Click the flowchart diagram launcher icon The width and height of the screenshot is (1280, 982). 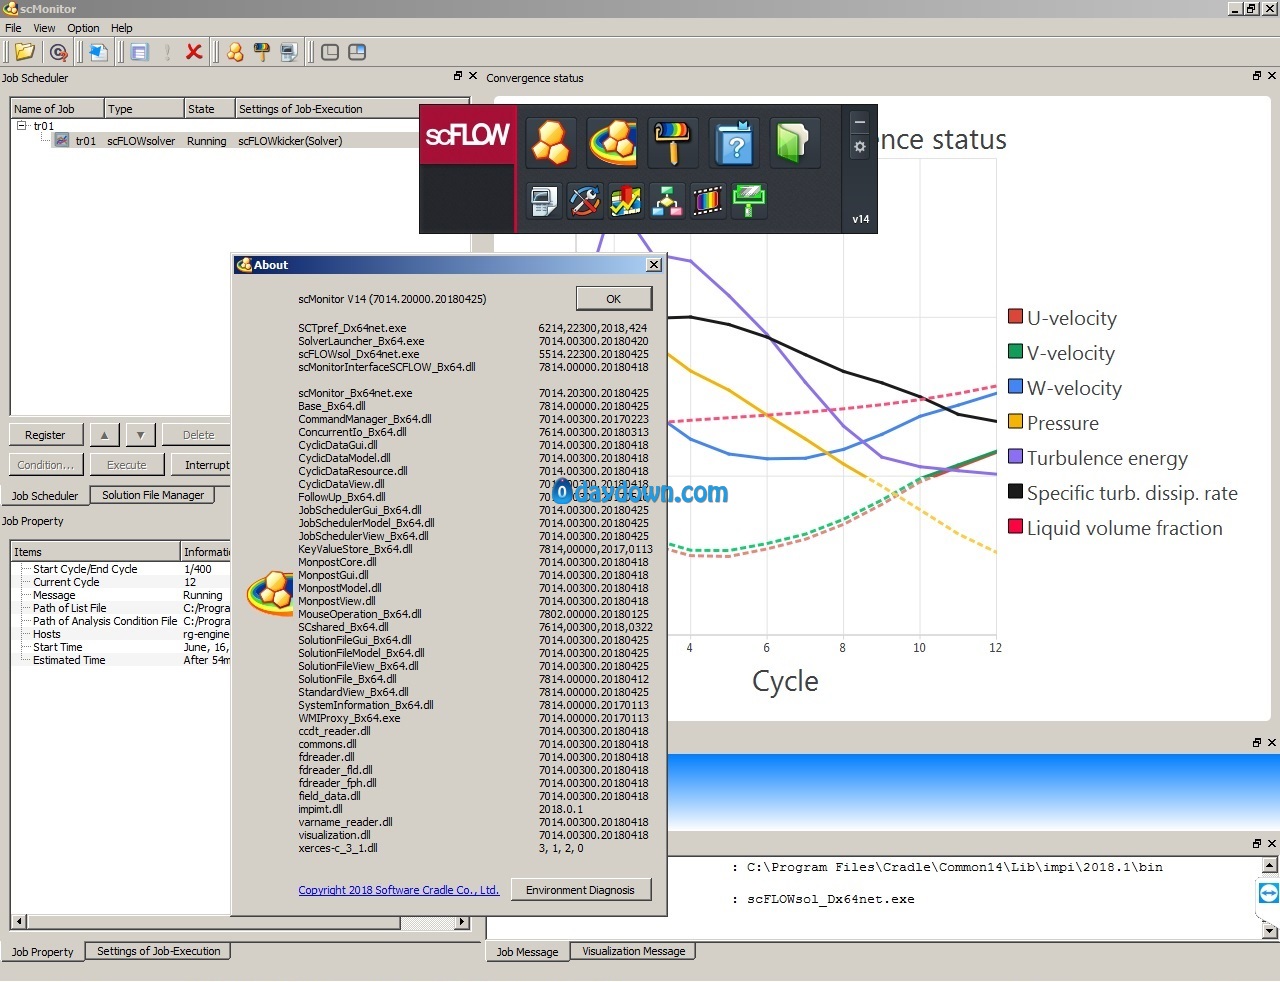point(667,201)
